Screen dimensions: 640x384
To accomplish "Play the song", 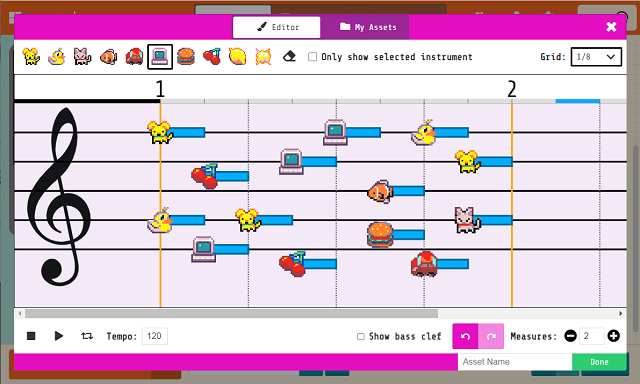I will tap(59, 336).
